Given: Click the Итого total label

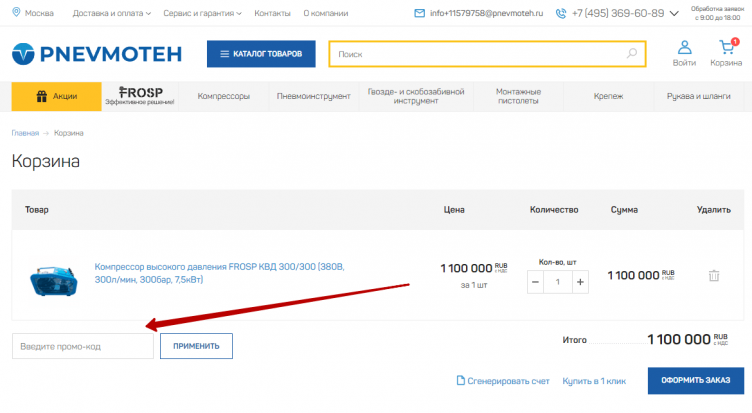Looking at the screenshot, I should point(575,340).
